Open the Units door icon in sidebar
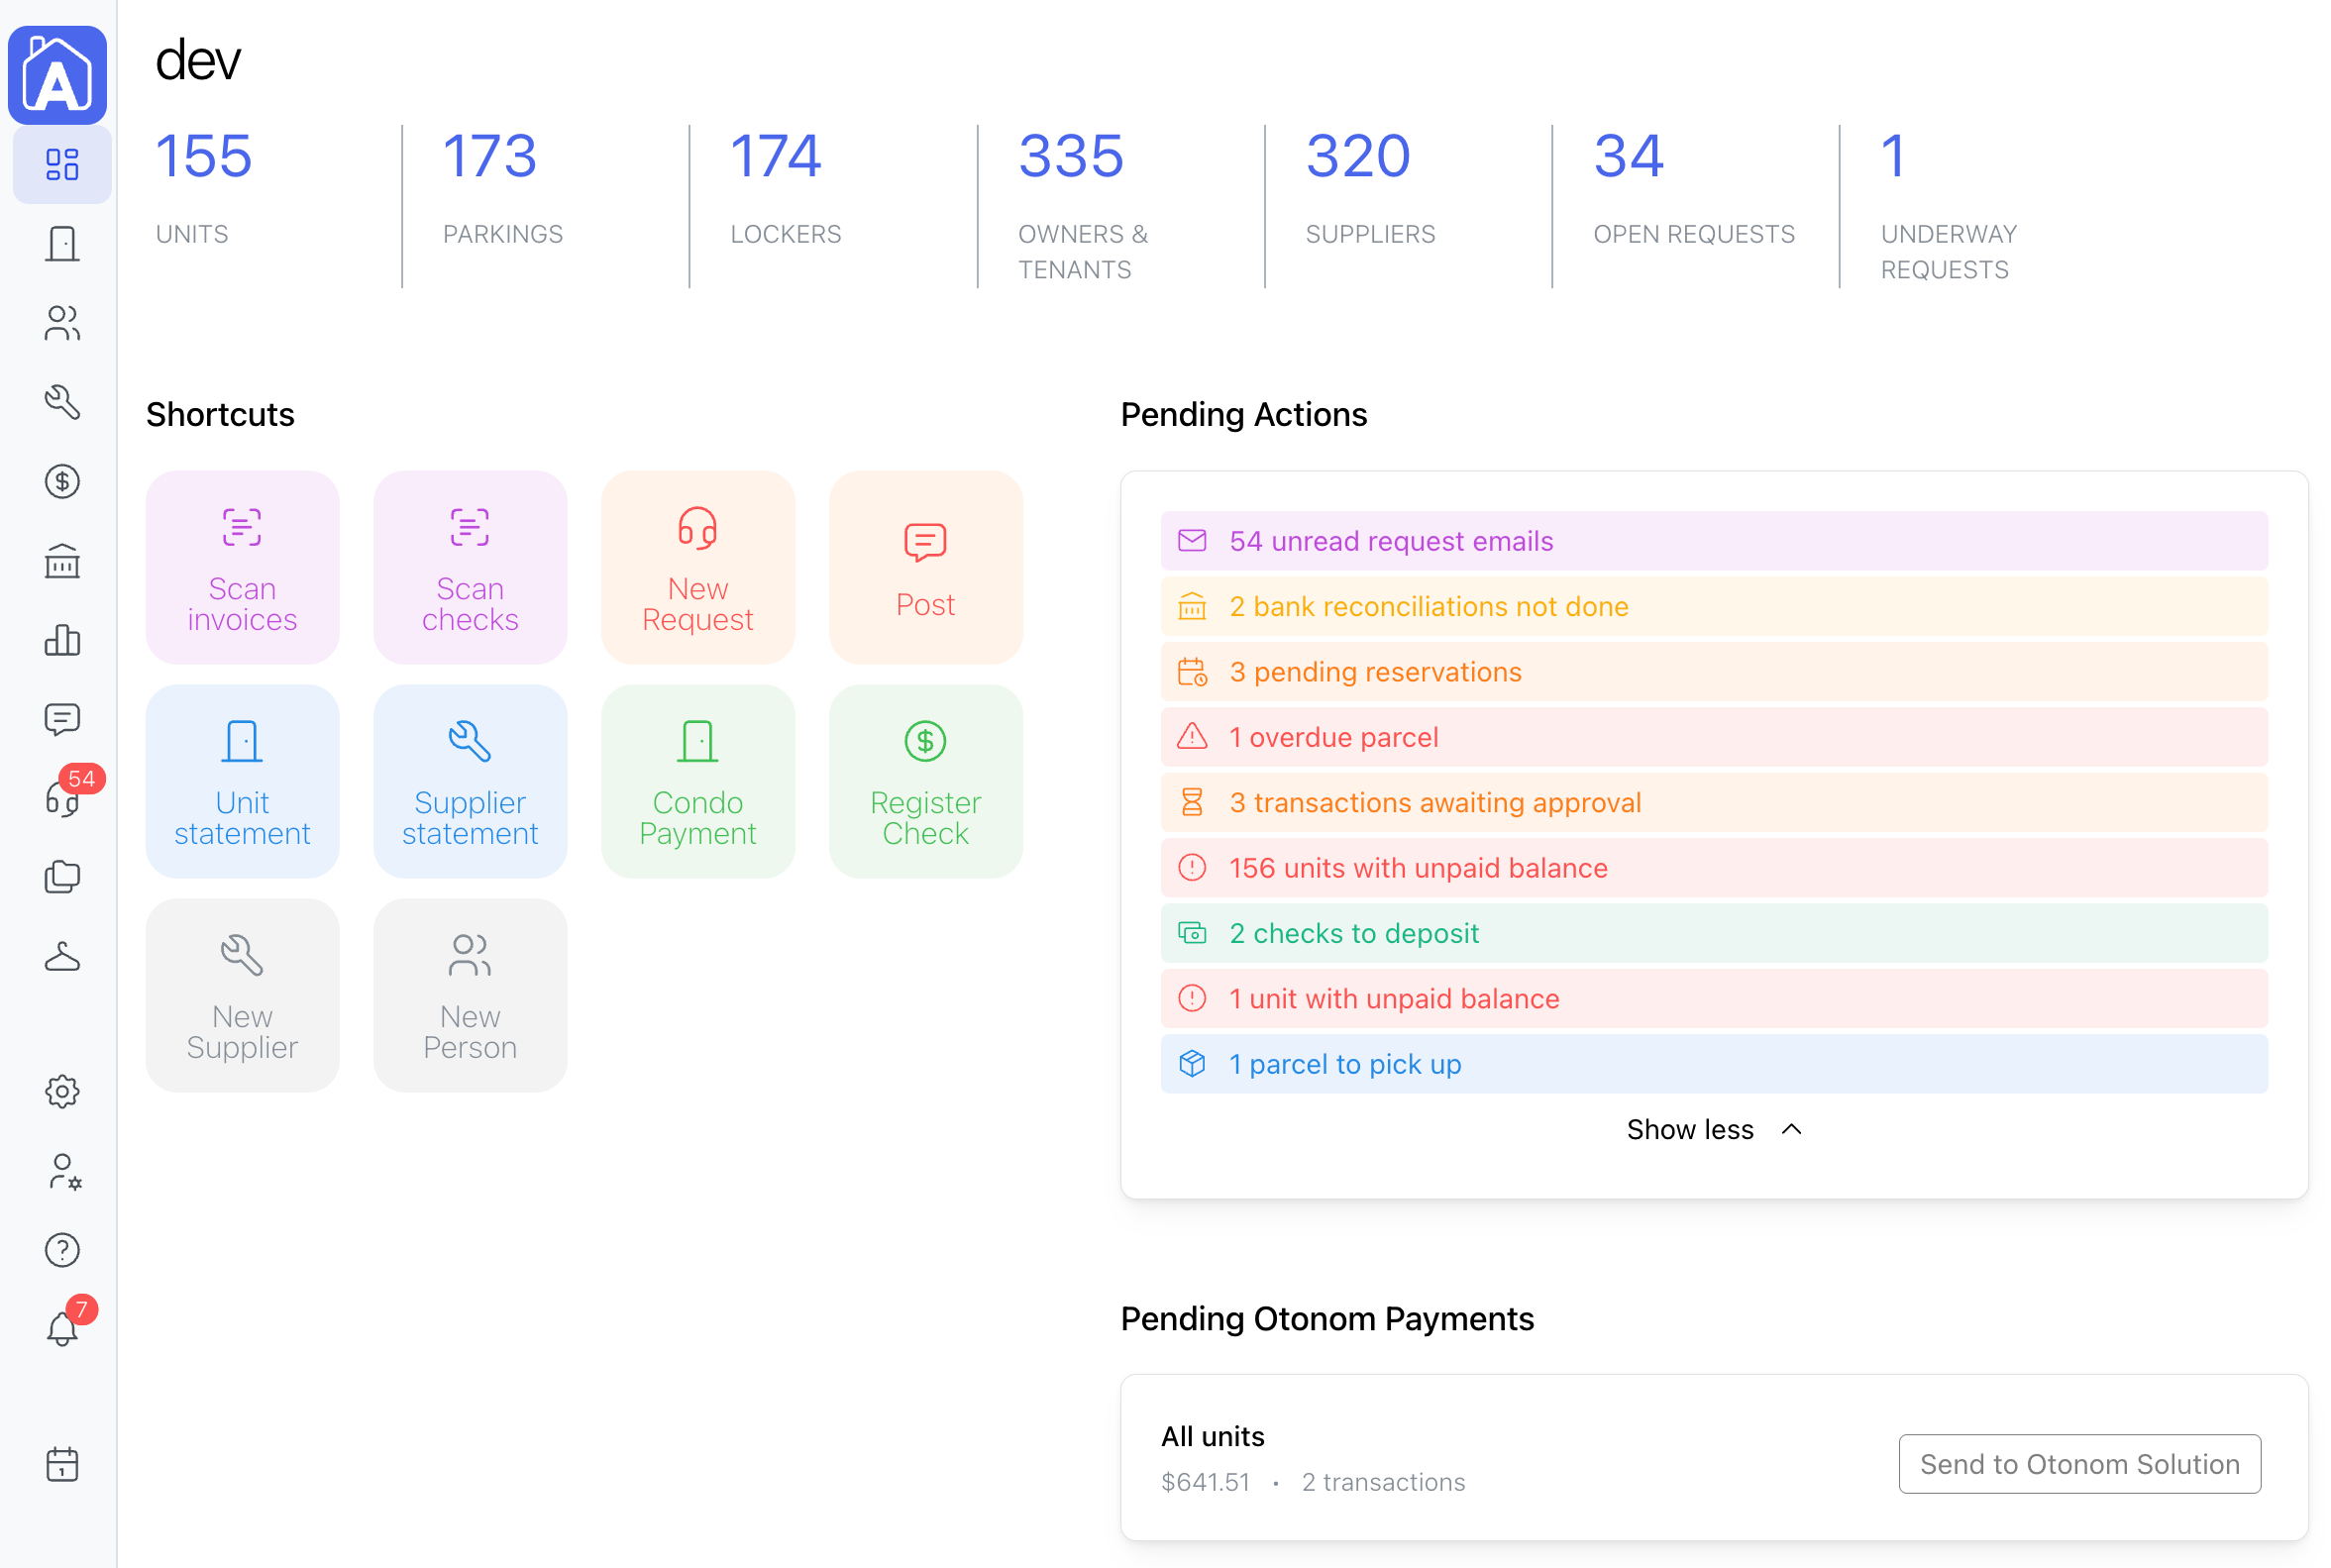Viewport: 2331px width, 1568px height. pos(62,243)
